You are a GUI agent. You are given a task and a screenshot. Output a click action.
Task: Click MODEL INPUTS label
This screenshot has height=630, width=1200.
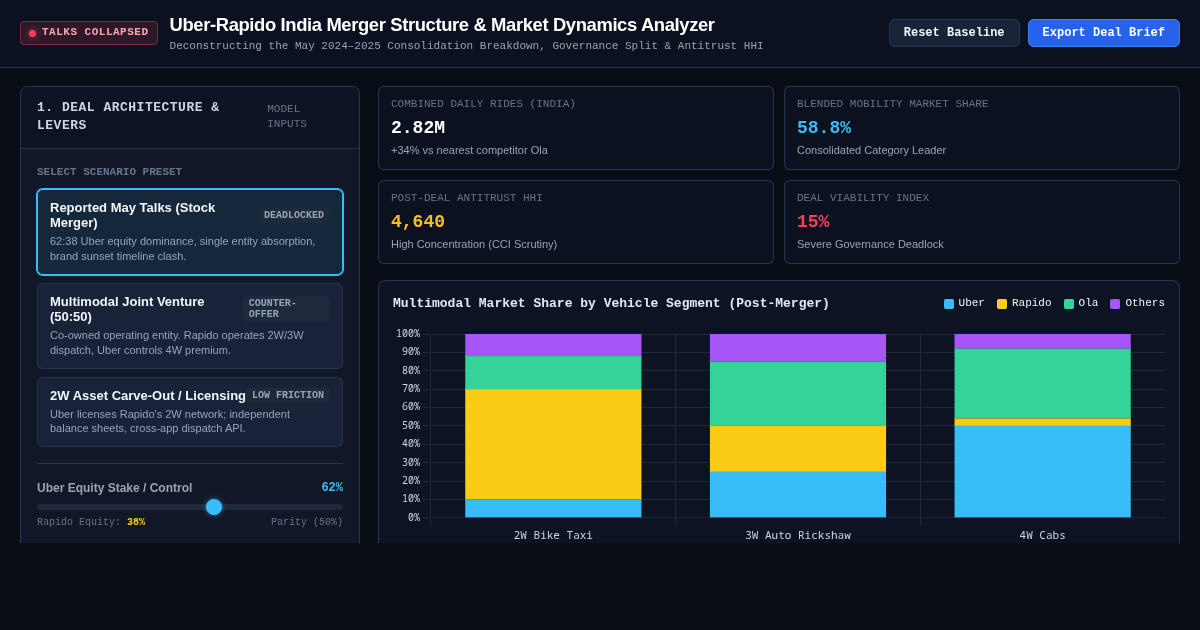point(287,117)
